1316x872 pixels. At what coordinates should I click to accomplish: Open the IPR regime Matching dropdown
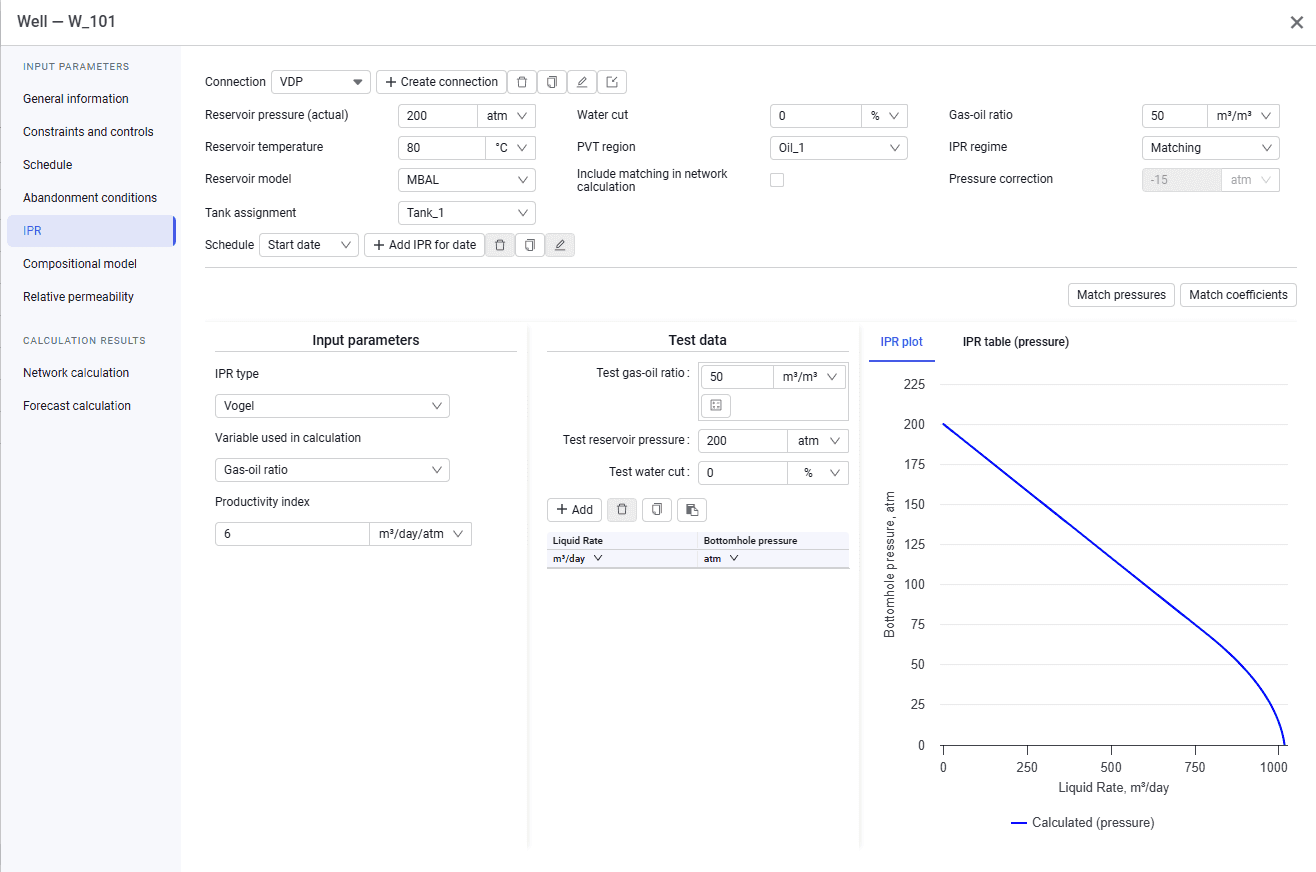1211,148
